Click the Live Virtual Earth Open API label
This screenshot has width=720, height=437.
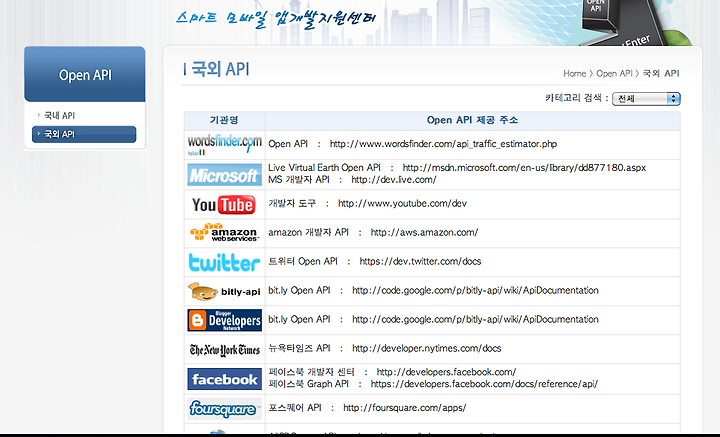(324, 168)
